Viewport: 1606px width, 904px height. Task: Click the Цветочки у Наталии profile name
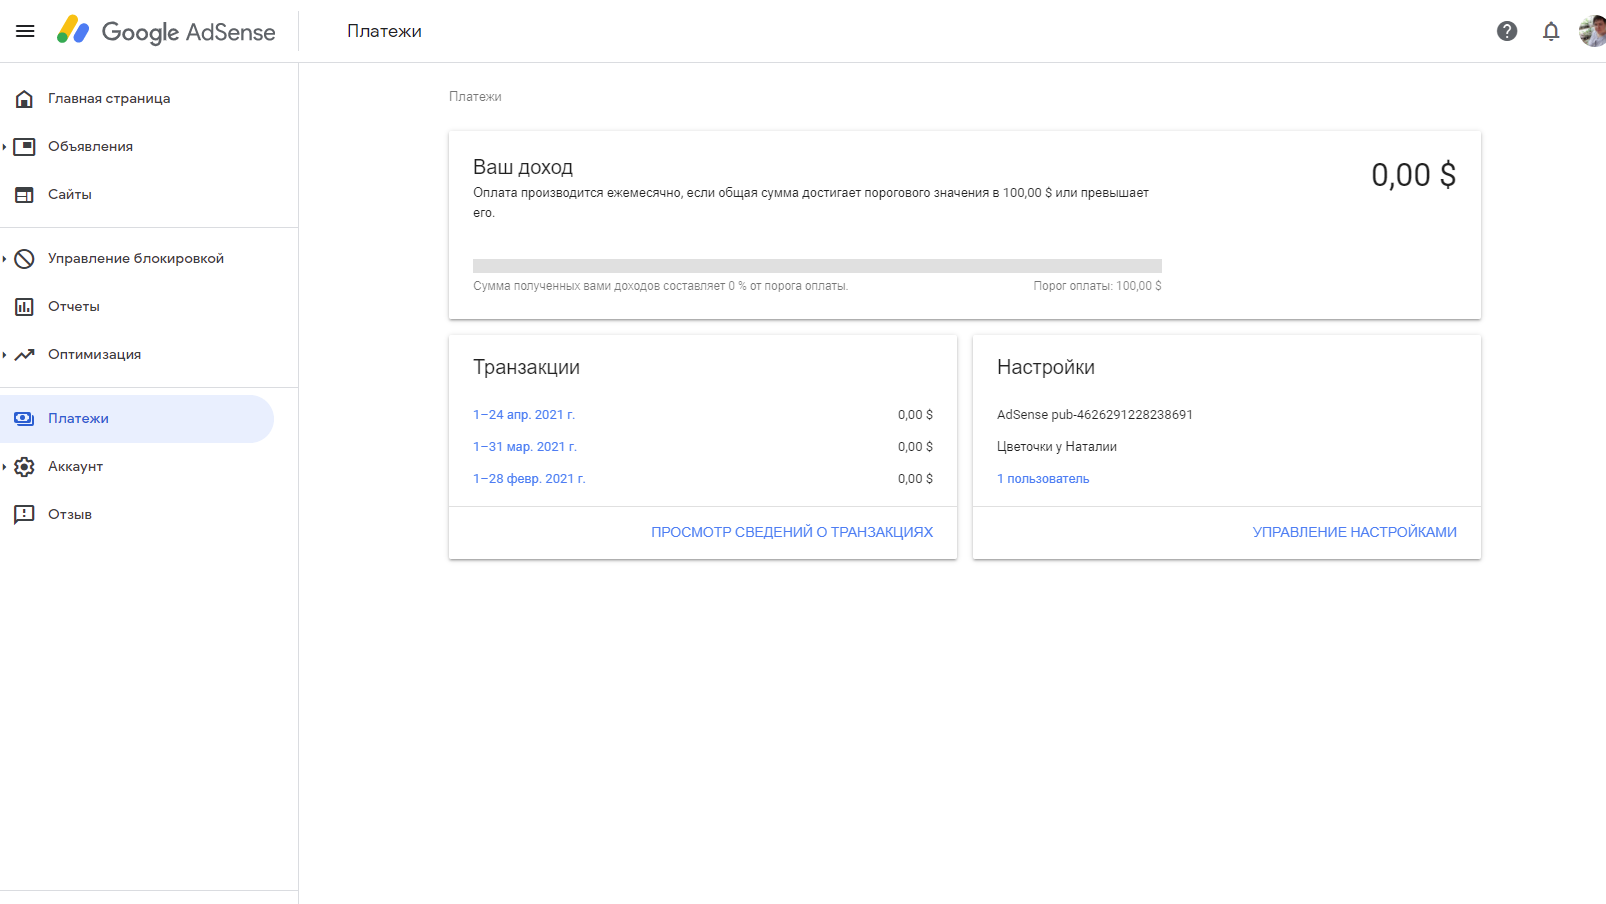tap(1057, 447)
